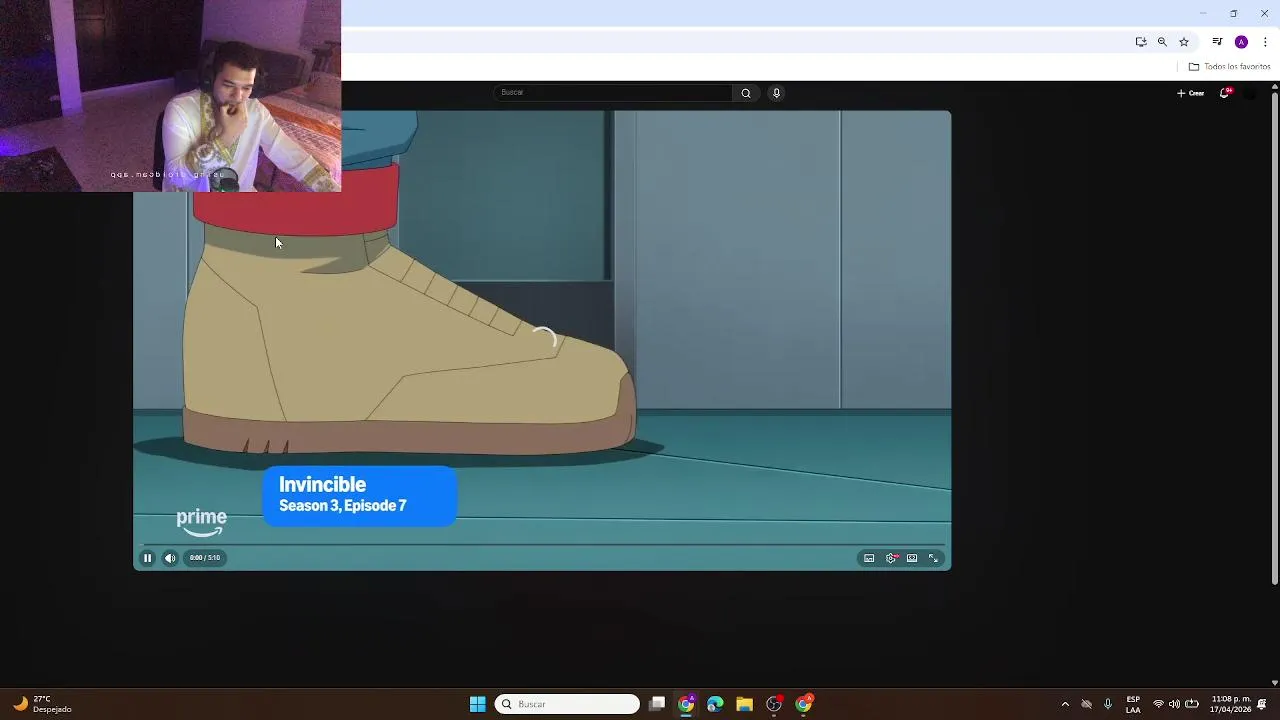Expand the hidden system tray icons chevron
Viewport: 1280px width, 720px height.
1065,704
